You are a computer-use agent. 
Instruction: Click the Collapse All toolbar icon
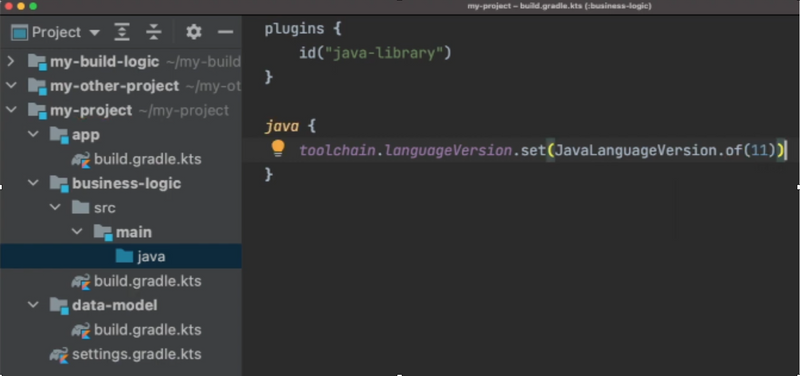153,32
